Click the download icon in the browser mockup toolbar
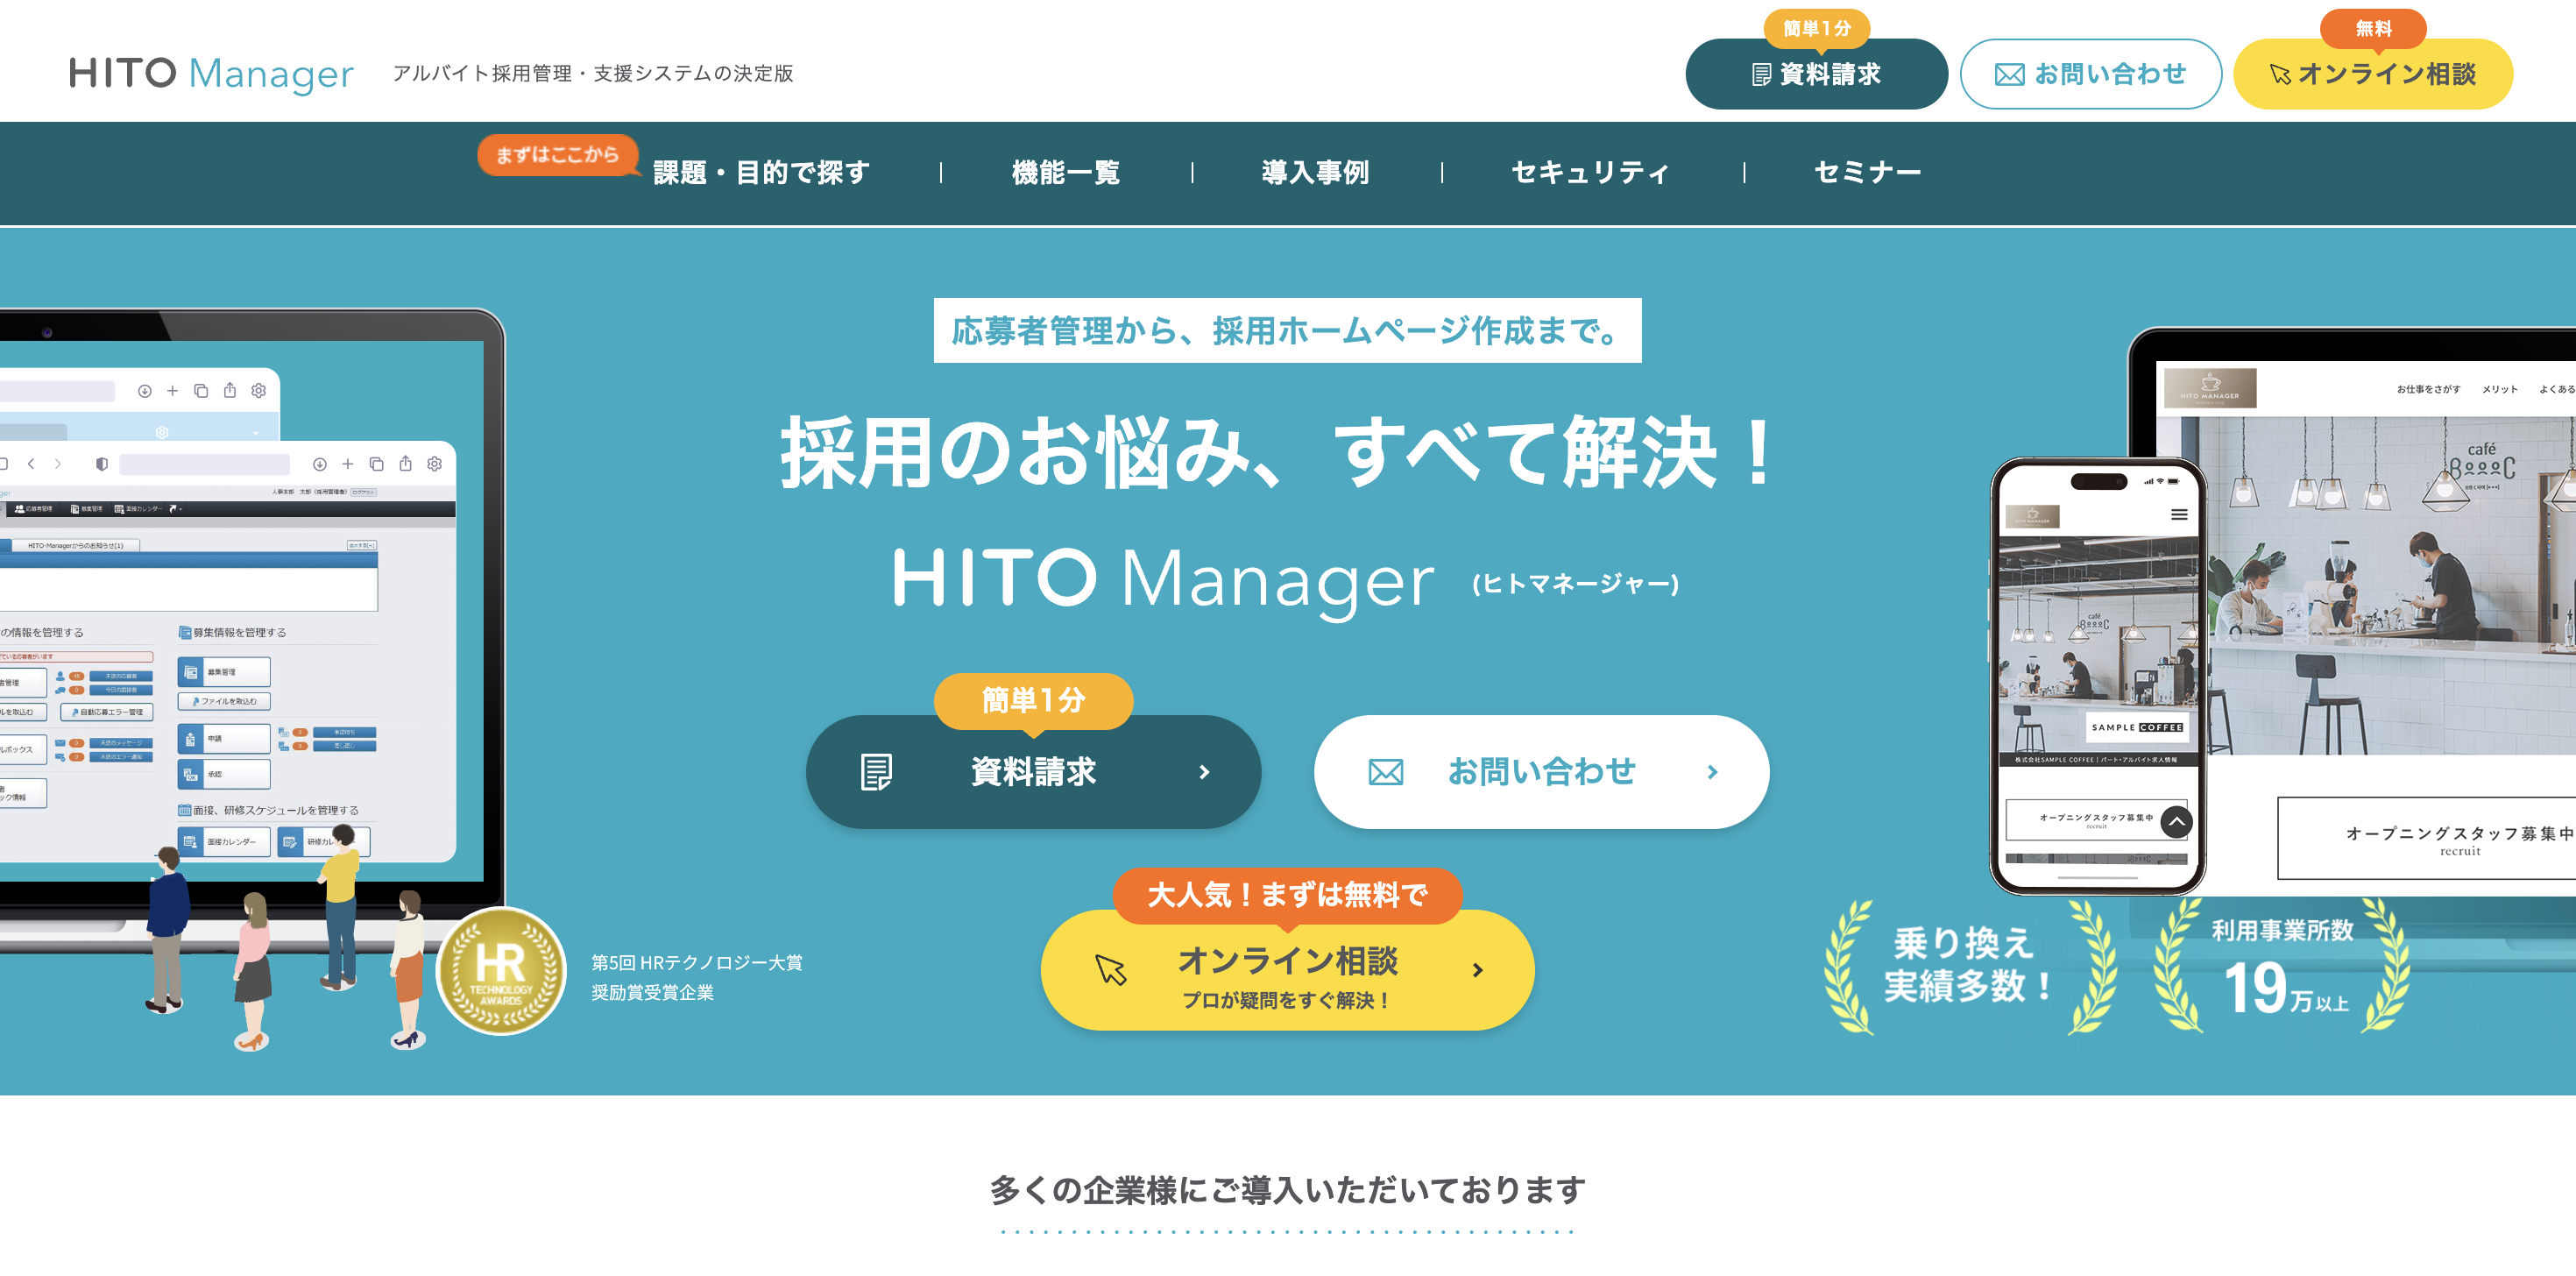The height and width of the screenshot is (1276, 2576). 321,465
